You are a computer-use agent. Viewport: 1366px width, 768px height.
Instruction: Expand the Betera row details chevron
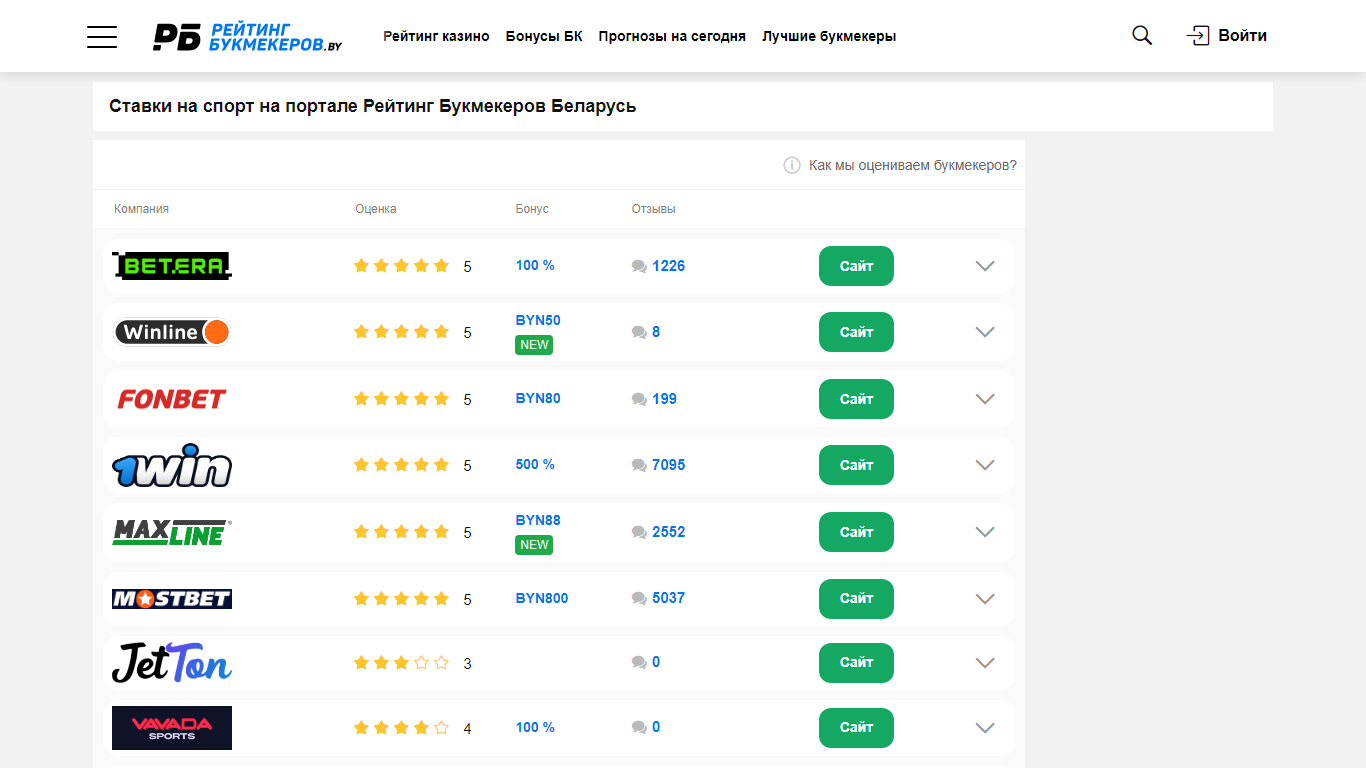click(x=985, y=266)
